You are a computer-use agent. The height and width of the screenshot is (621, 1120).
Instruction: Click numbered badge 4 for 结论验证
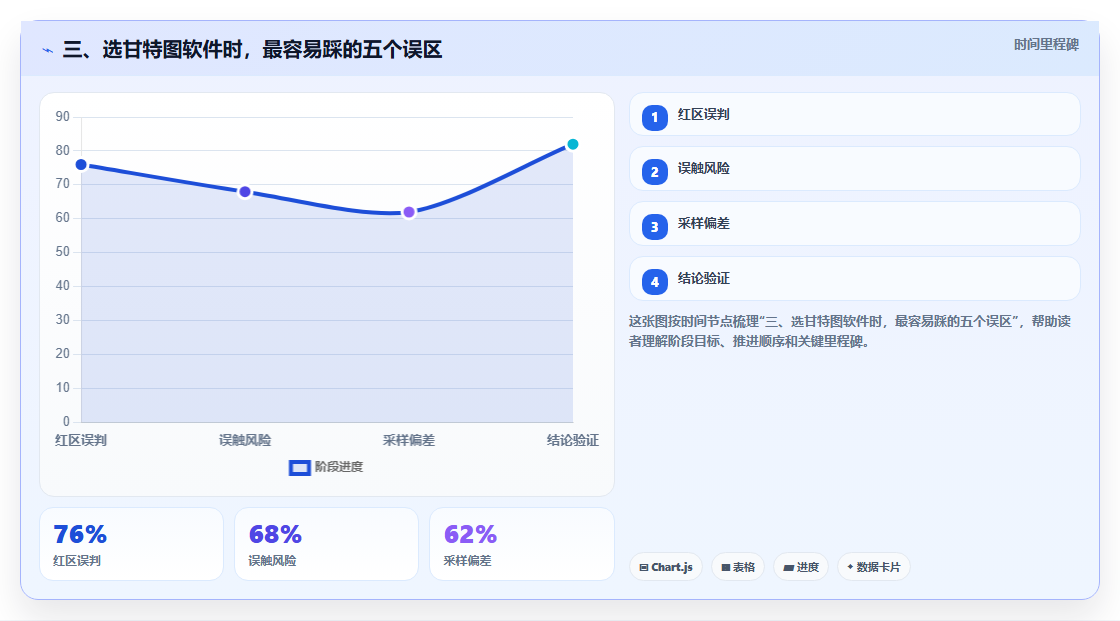(654, 282)
